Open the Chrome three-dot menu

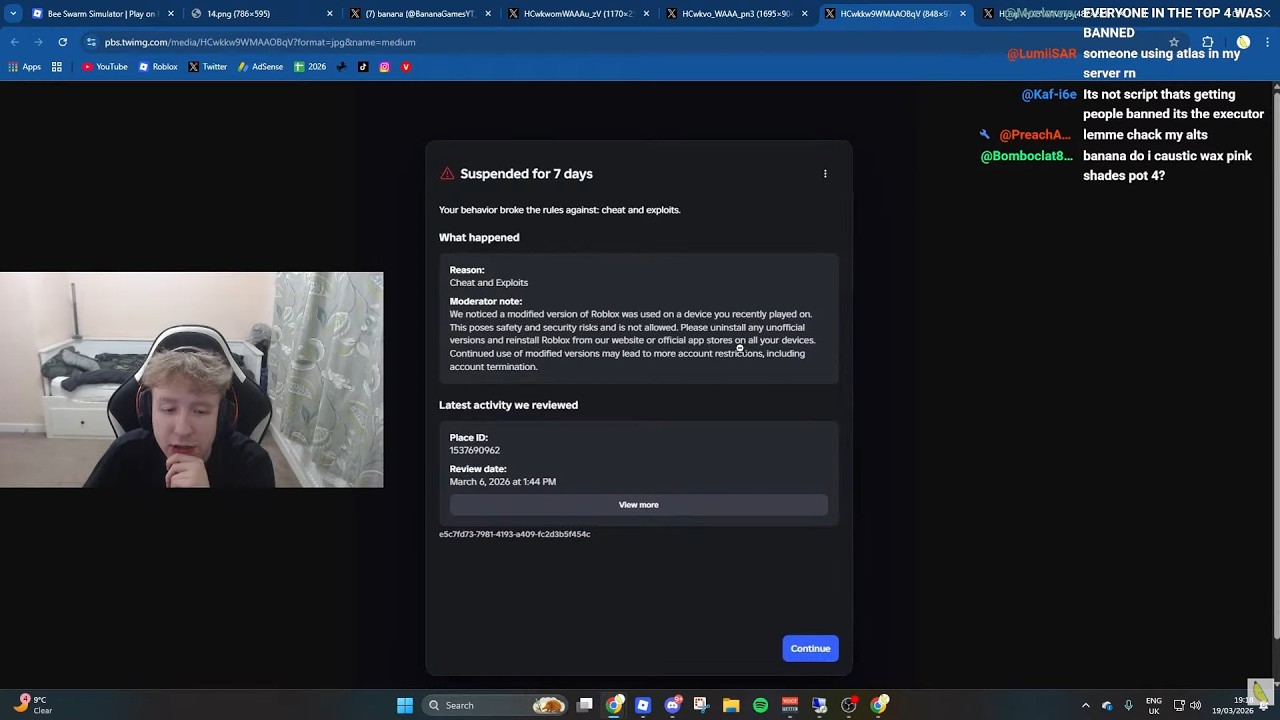click(1267, 42)
